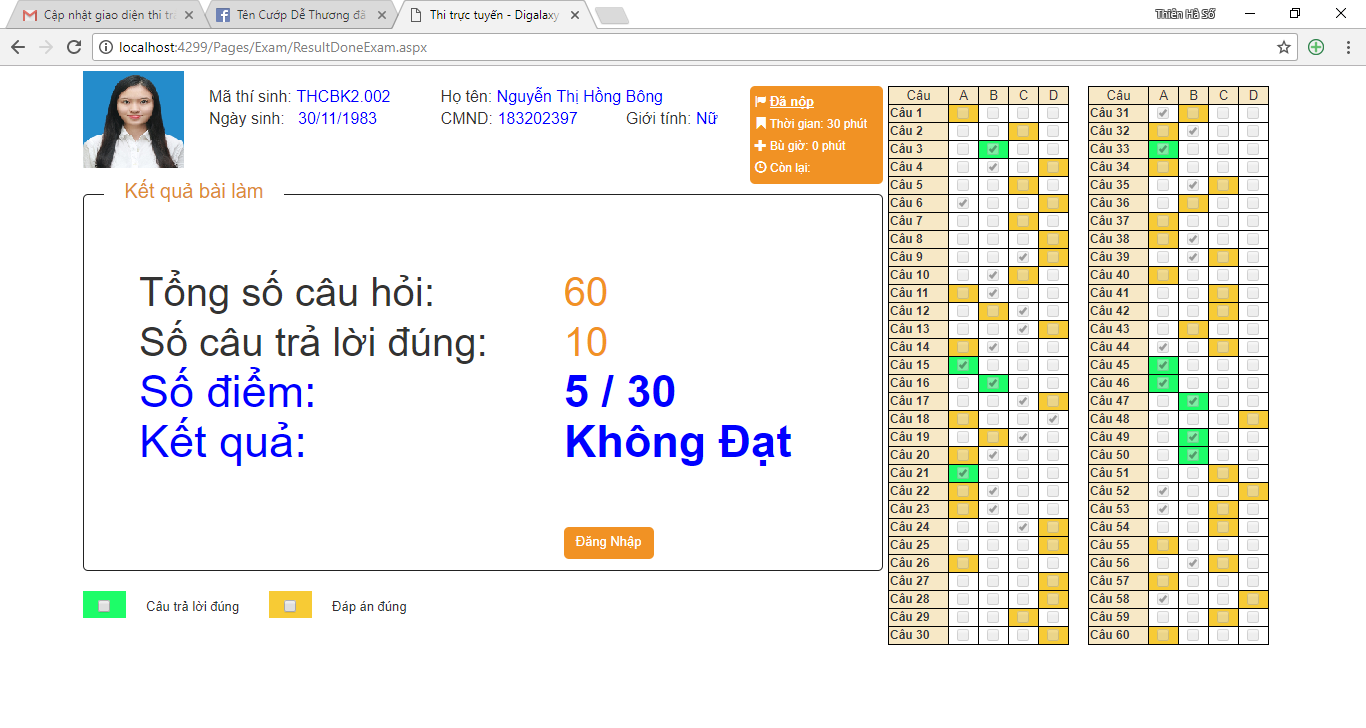This screenshot has width=1366, height=728.
Task: Go back using the browser back arrow
Action: tap(18, 47)
